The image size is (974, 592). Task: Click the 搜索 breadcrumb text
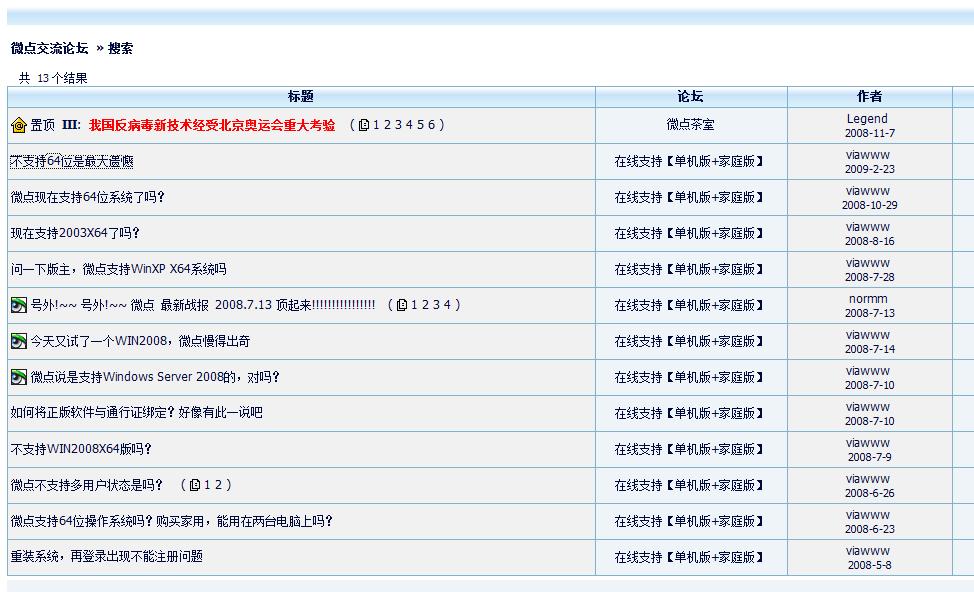121,48
